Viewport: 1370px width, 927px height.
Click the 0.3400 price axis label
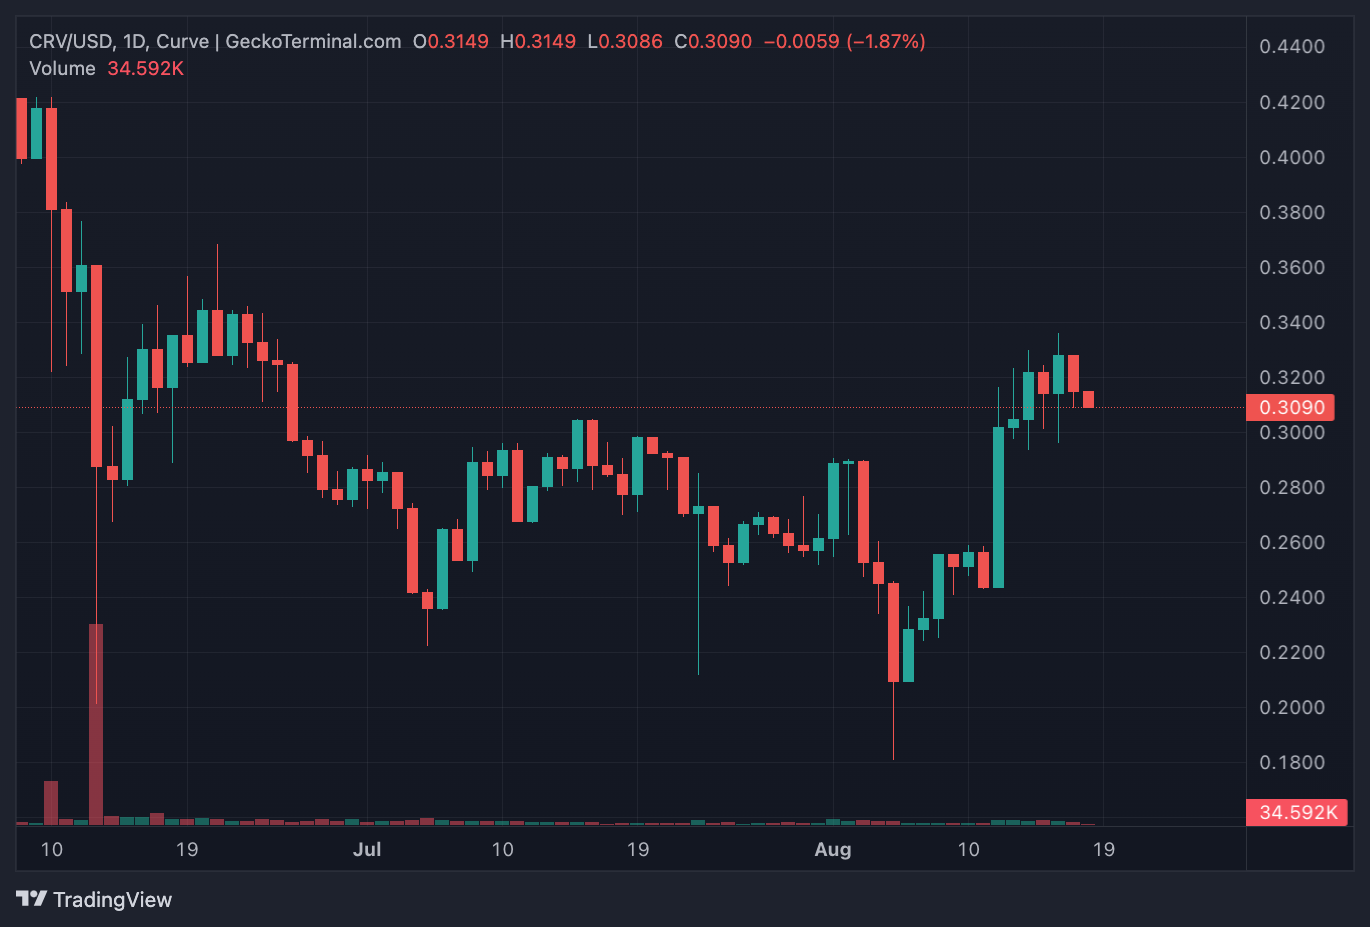pos(1292,322)
